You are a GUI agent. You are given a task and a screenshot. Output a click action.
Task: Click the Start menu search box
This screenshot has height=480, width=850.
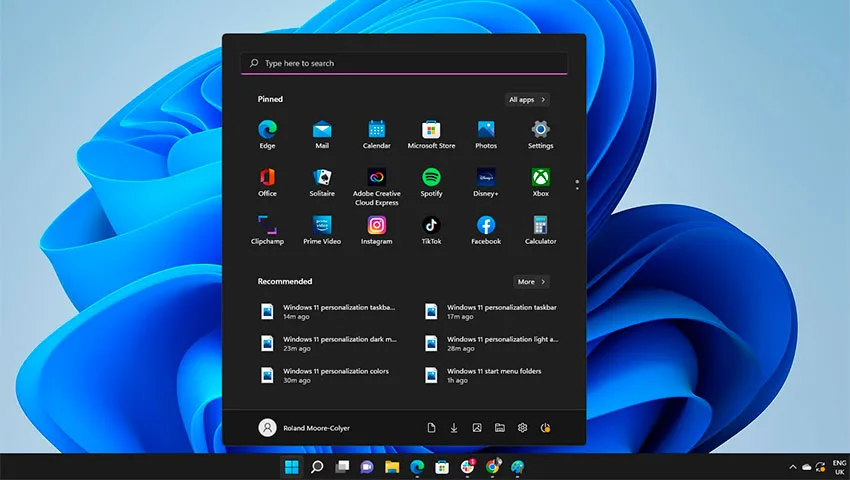404,63
